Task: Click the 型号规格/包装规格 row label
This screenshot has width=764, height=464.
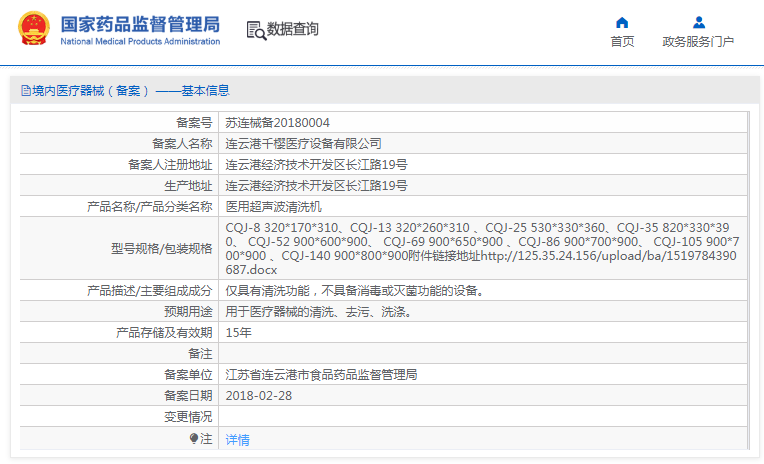Action: point(162,249)
